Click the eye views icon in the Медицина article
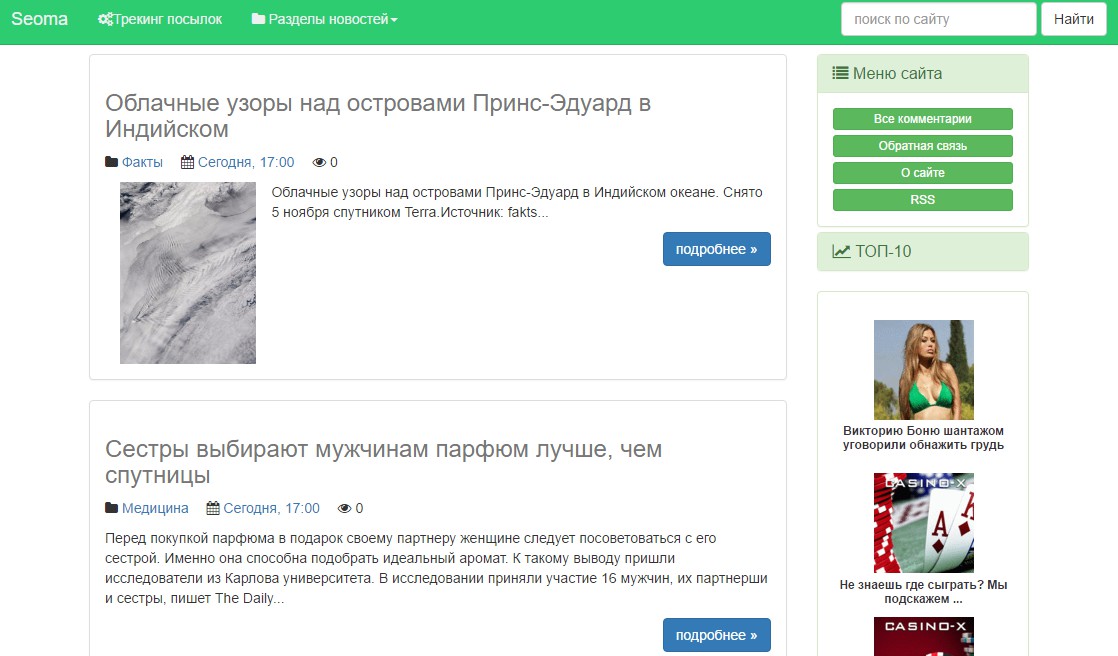Viewport: 1118px width, 656px height. pos(344,508)
